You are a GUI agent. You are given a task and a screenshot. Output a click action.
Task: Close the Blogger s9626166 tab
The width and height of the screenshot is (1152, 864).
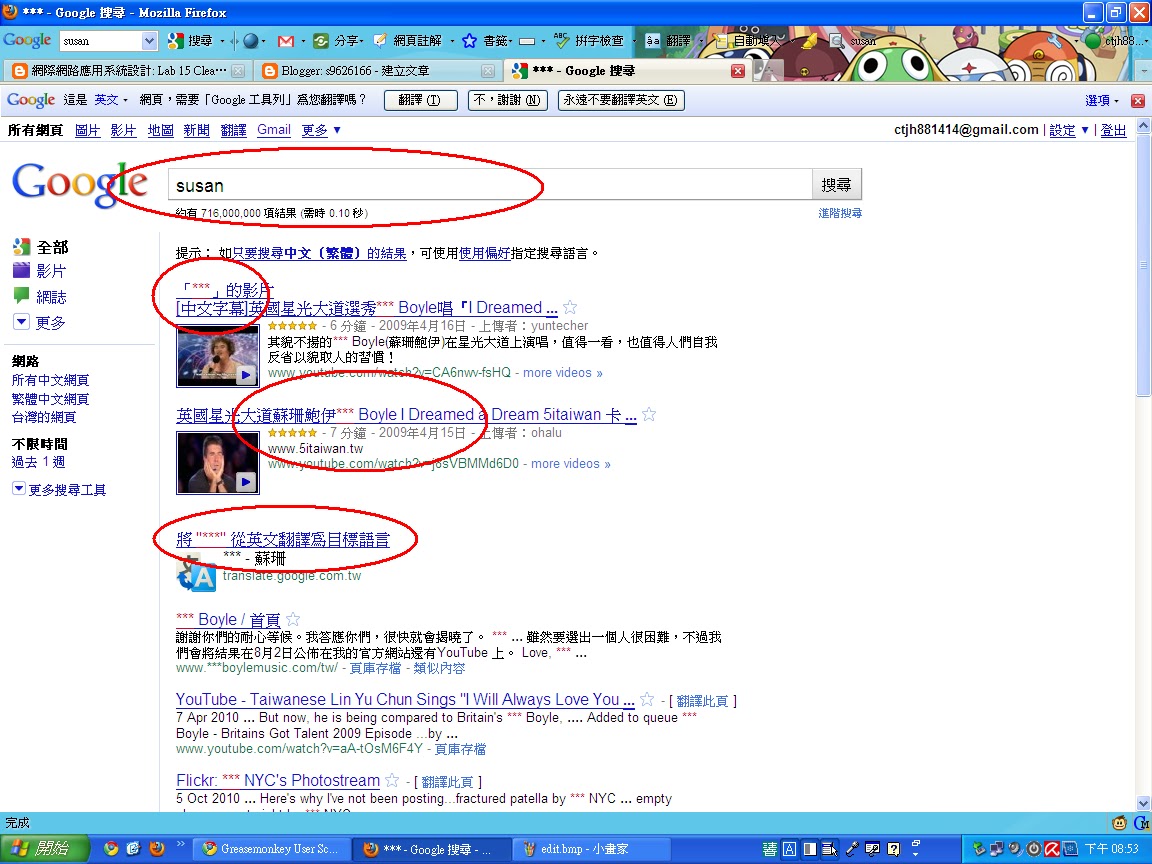(488, 71)
